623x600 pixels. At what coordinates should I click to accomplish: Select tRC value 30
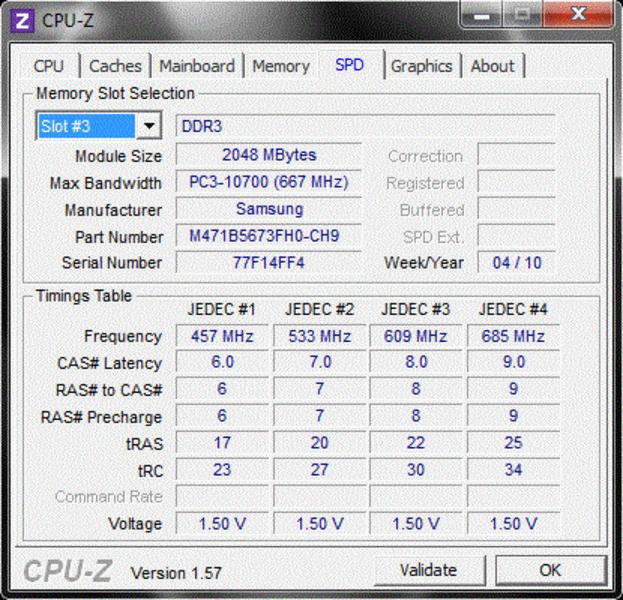tap(416, 470)
